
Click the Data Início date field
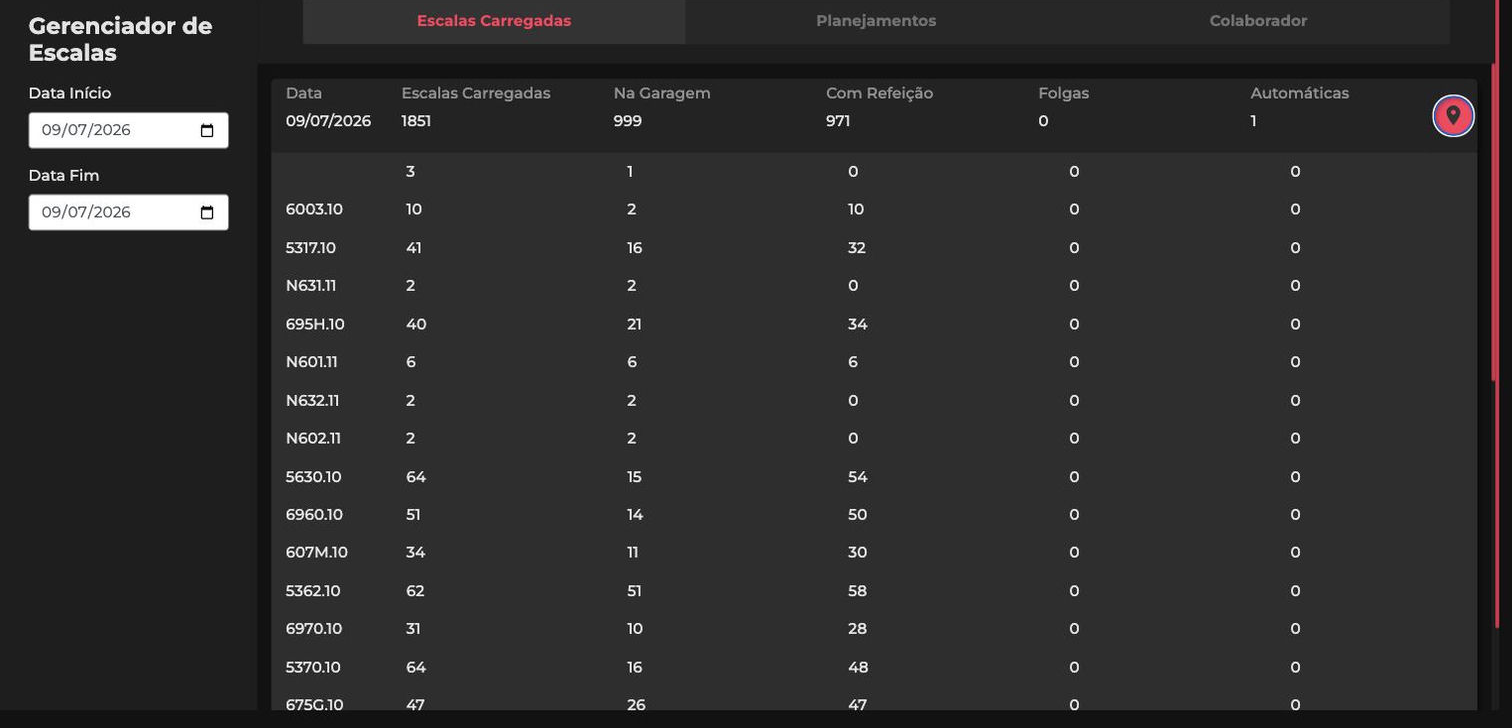128,130
